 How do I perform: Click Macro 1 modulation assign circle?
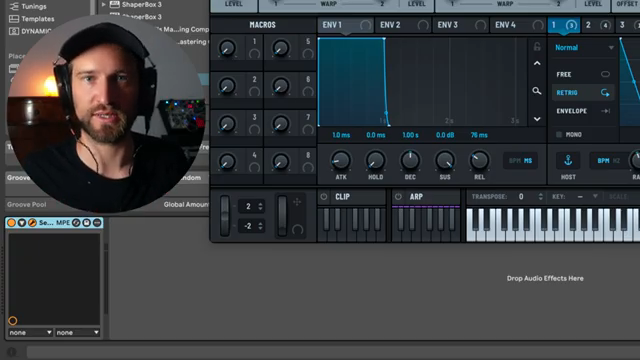pos(254,54)
